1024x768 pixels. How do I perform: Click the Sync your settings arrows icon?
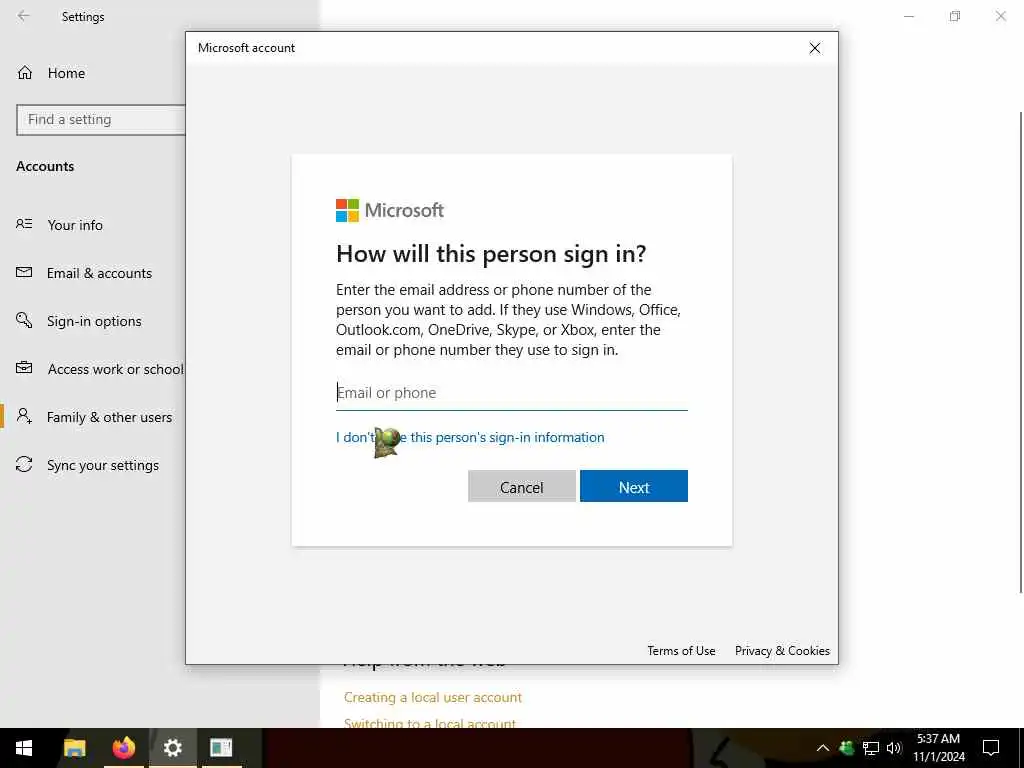[x=24, y=464]
